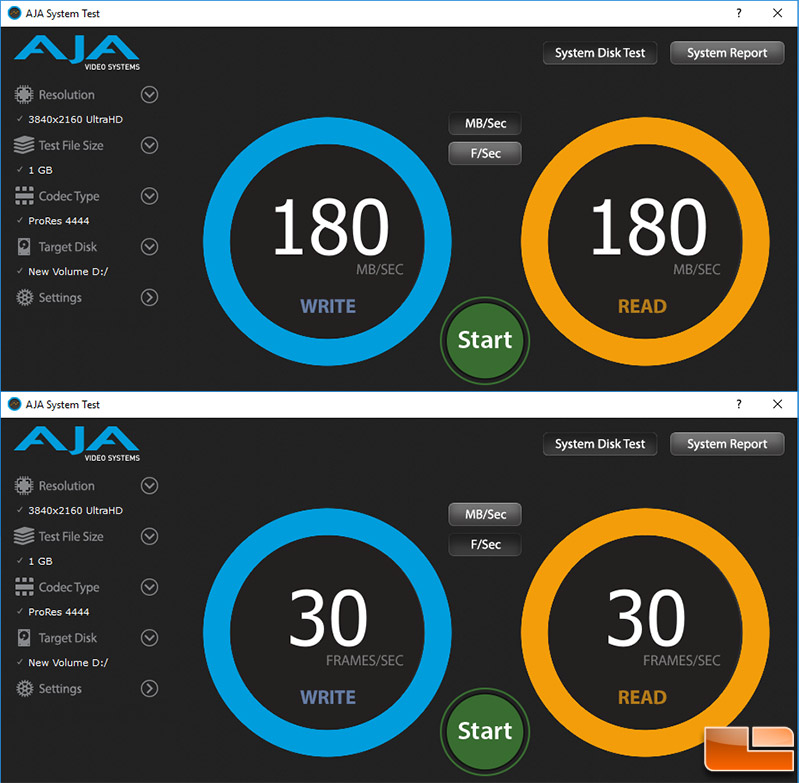800x783 pixels.
Task: Expand Target Disk dropdown in bottom window
Action: click(149, 638)
